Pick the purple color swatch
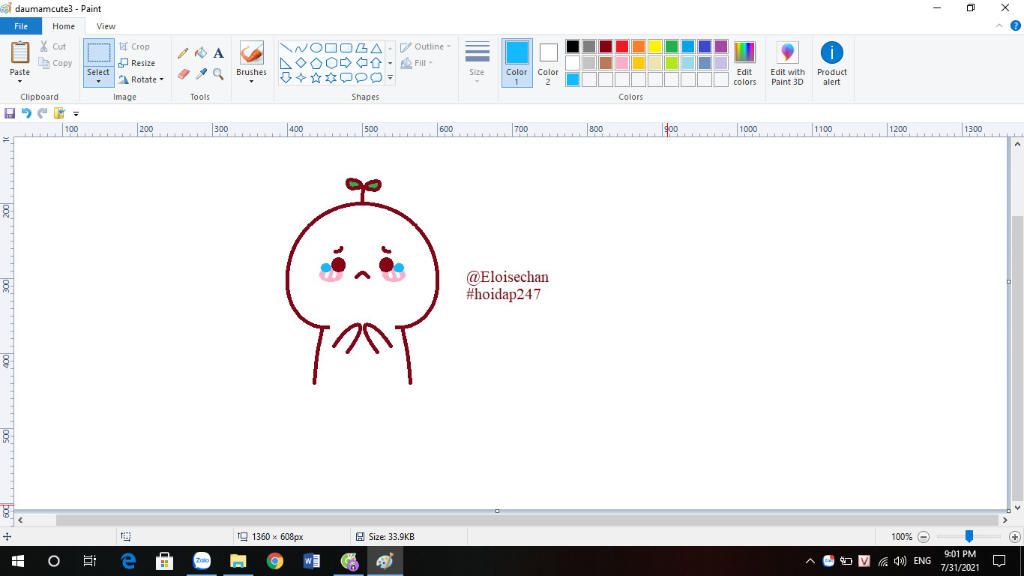This screenshot has width=1024, height=576. point(721,46)
